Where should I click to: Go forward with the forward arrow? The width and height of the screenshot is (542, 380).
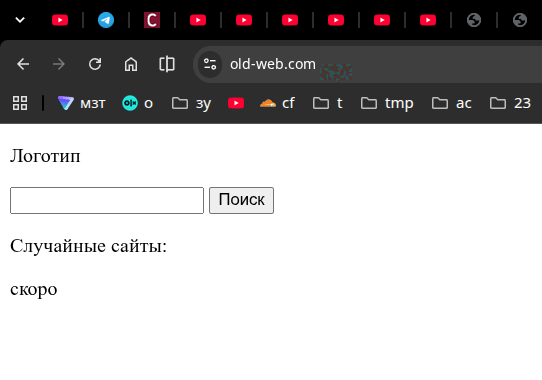[59, 64]
